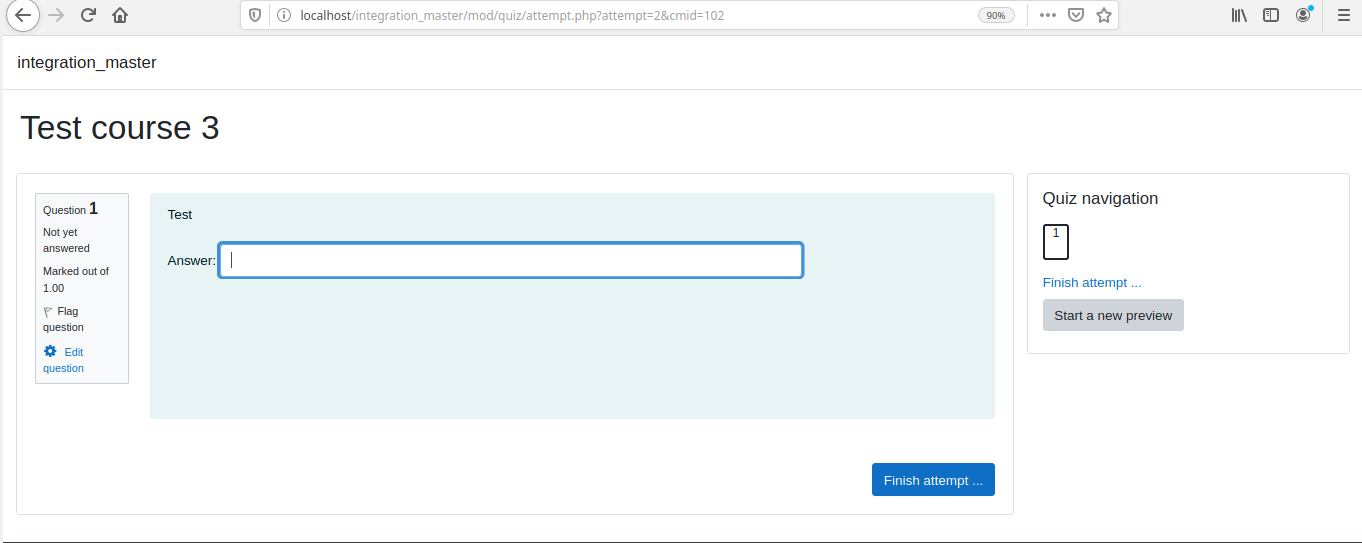
Task: Focus the Answer text field
Action: (x=511, y=260)
